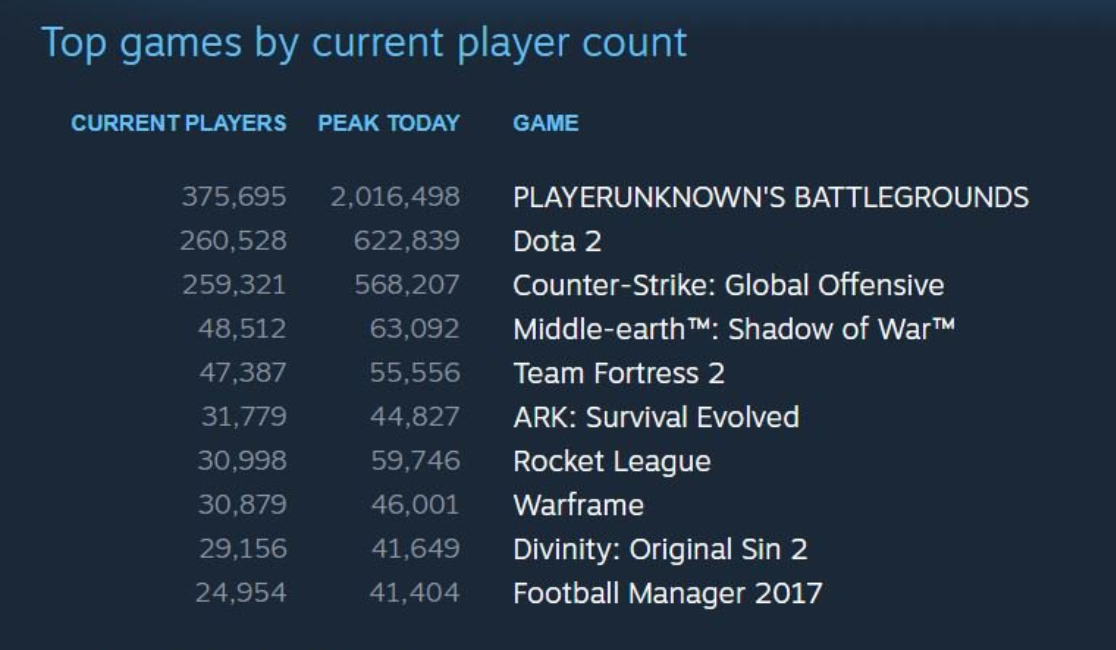Open Football Manager 2017 page
1116x650 pixels.
(x=668, y=593)
